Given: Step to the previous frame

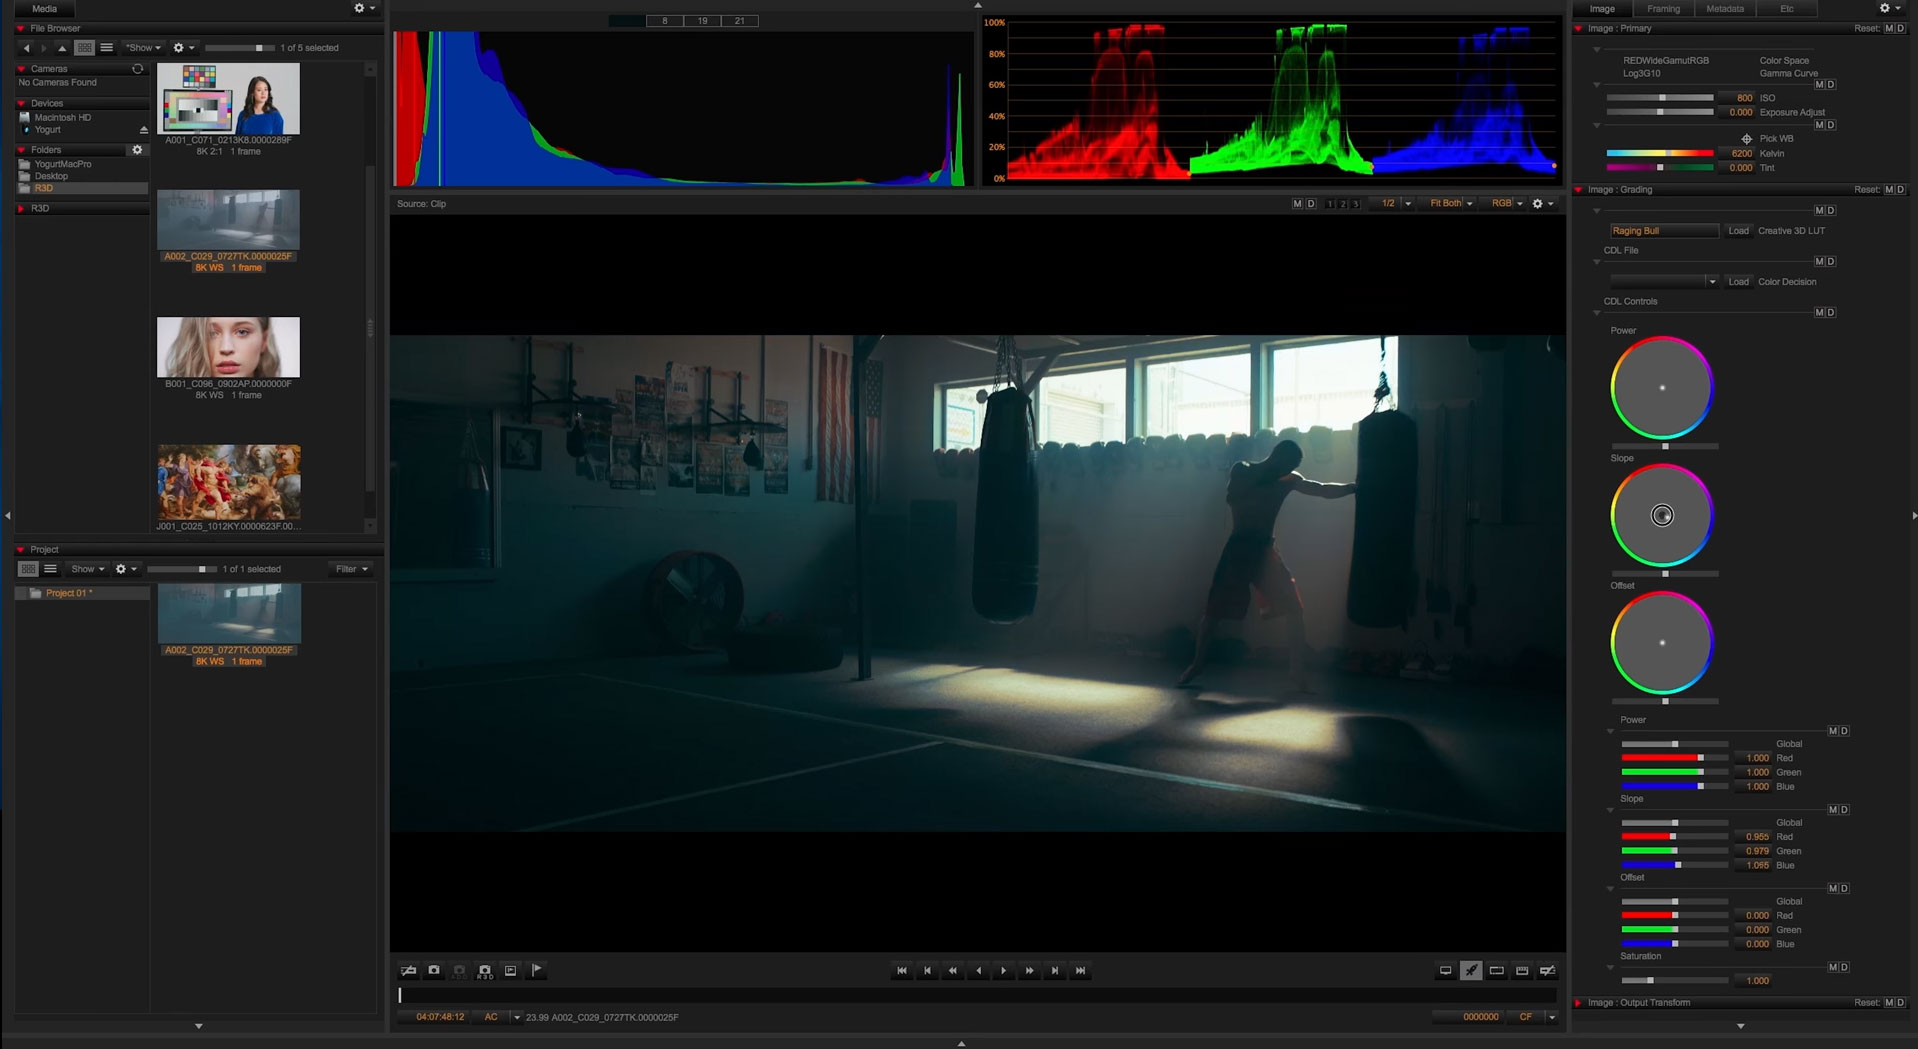Looking at the screenshot, I should [x=927, y=970].
